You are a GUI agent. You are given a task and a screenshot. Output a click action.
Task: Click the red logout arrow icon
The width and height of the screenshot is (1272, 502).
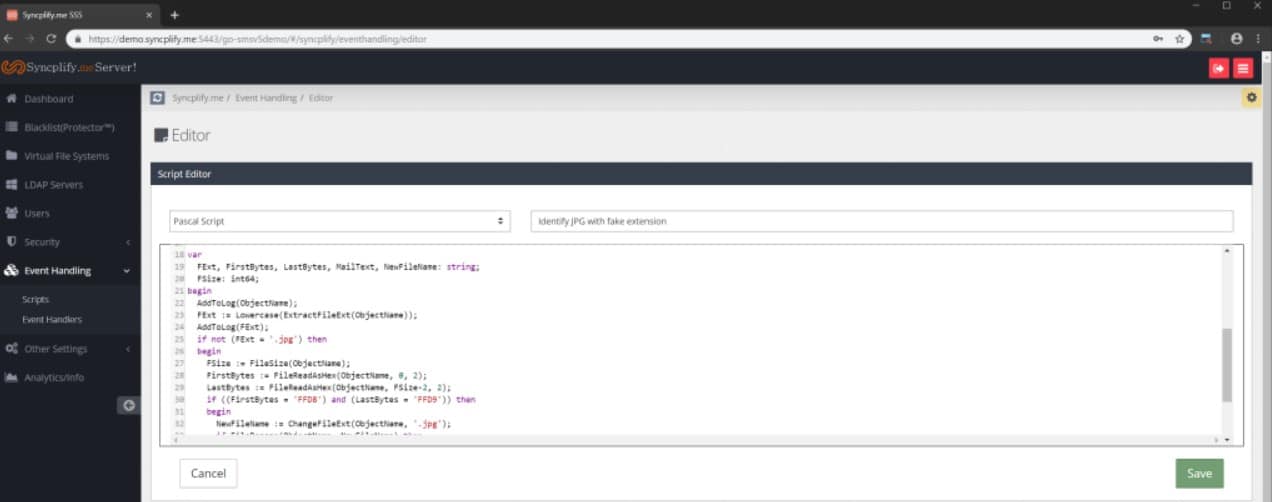click(x=1219, y=68)
